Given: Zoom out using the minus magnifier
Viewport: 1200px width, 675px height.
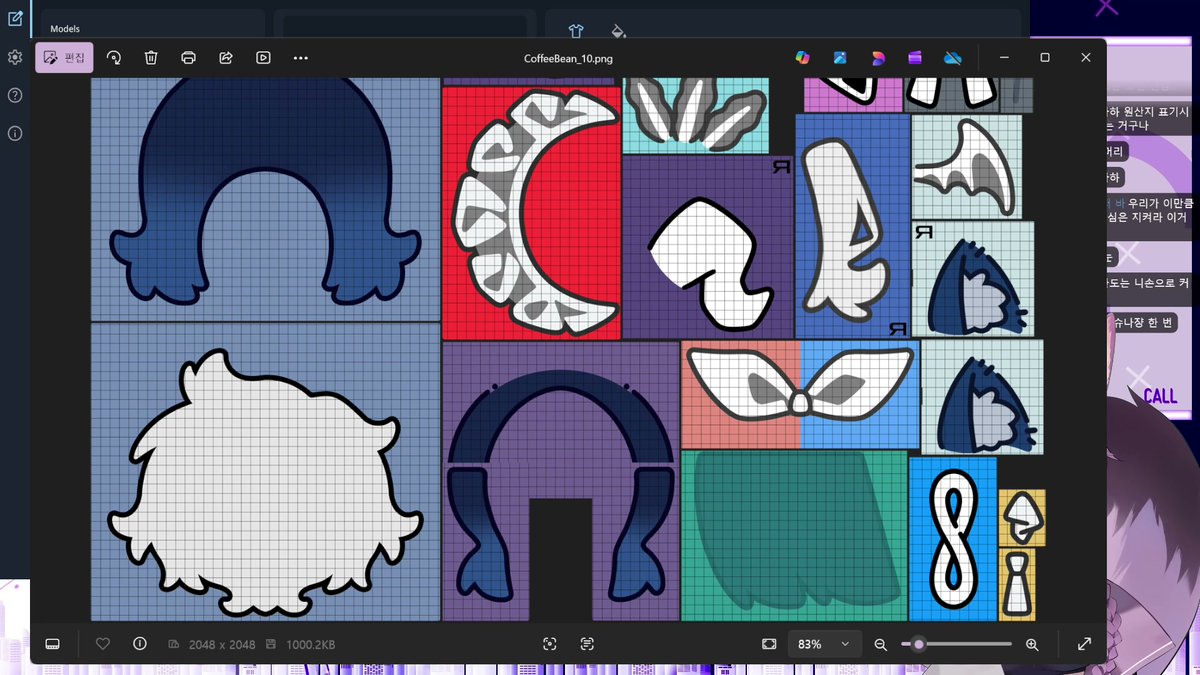Looking at the screenshot, I should pos(881,645).
